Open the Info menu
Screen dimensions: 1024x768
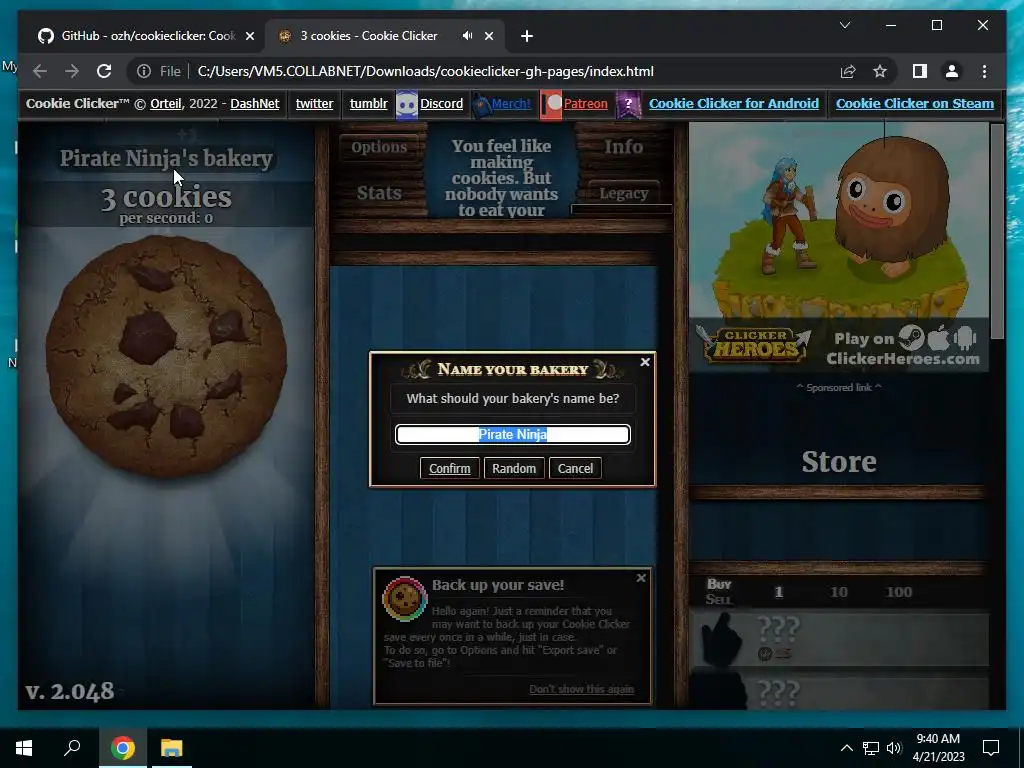(x=623, y=147)
